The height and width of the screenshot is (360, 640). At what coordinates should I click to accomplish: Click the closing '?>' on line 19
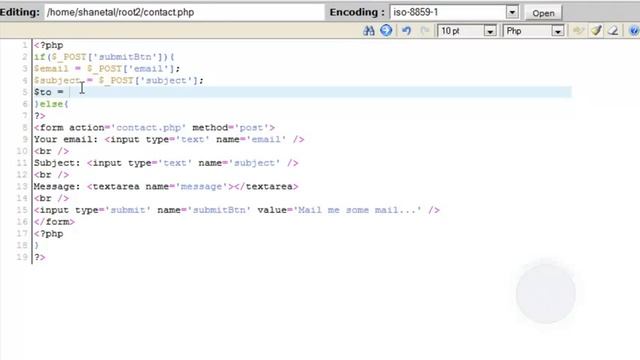[40, 258]
